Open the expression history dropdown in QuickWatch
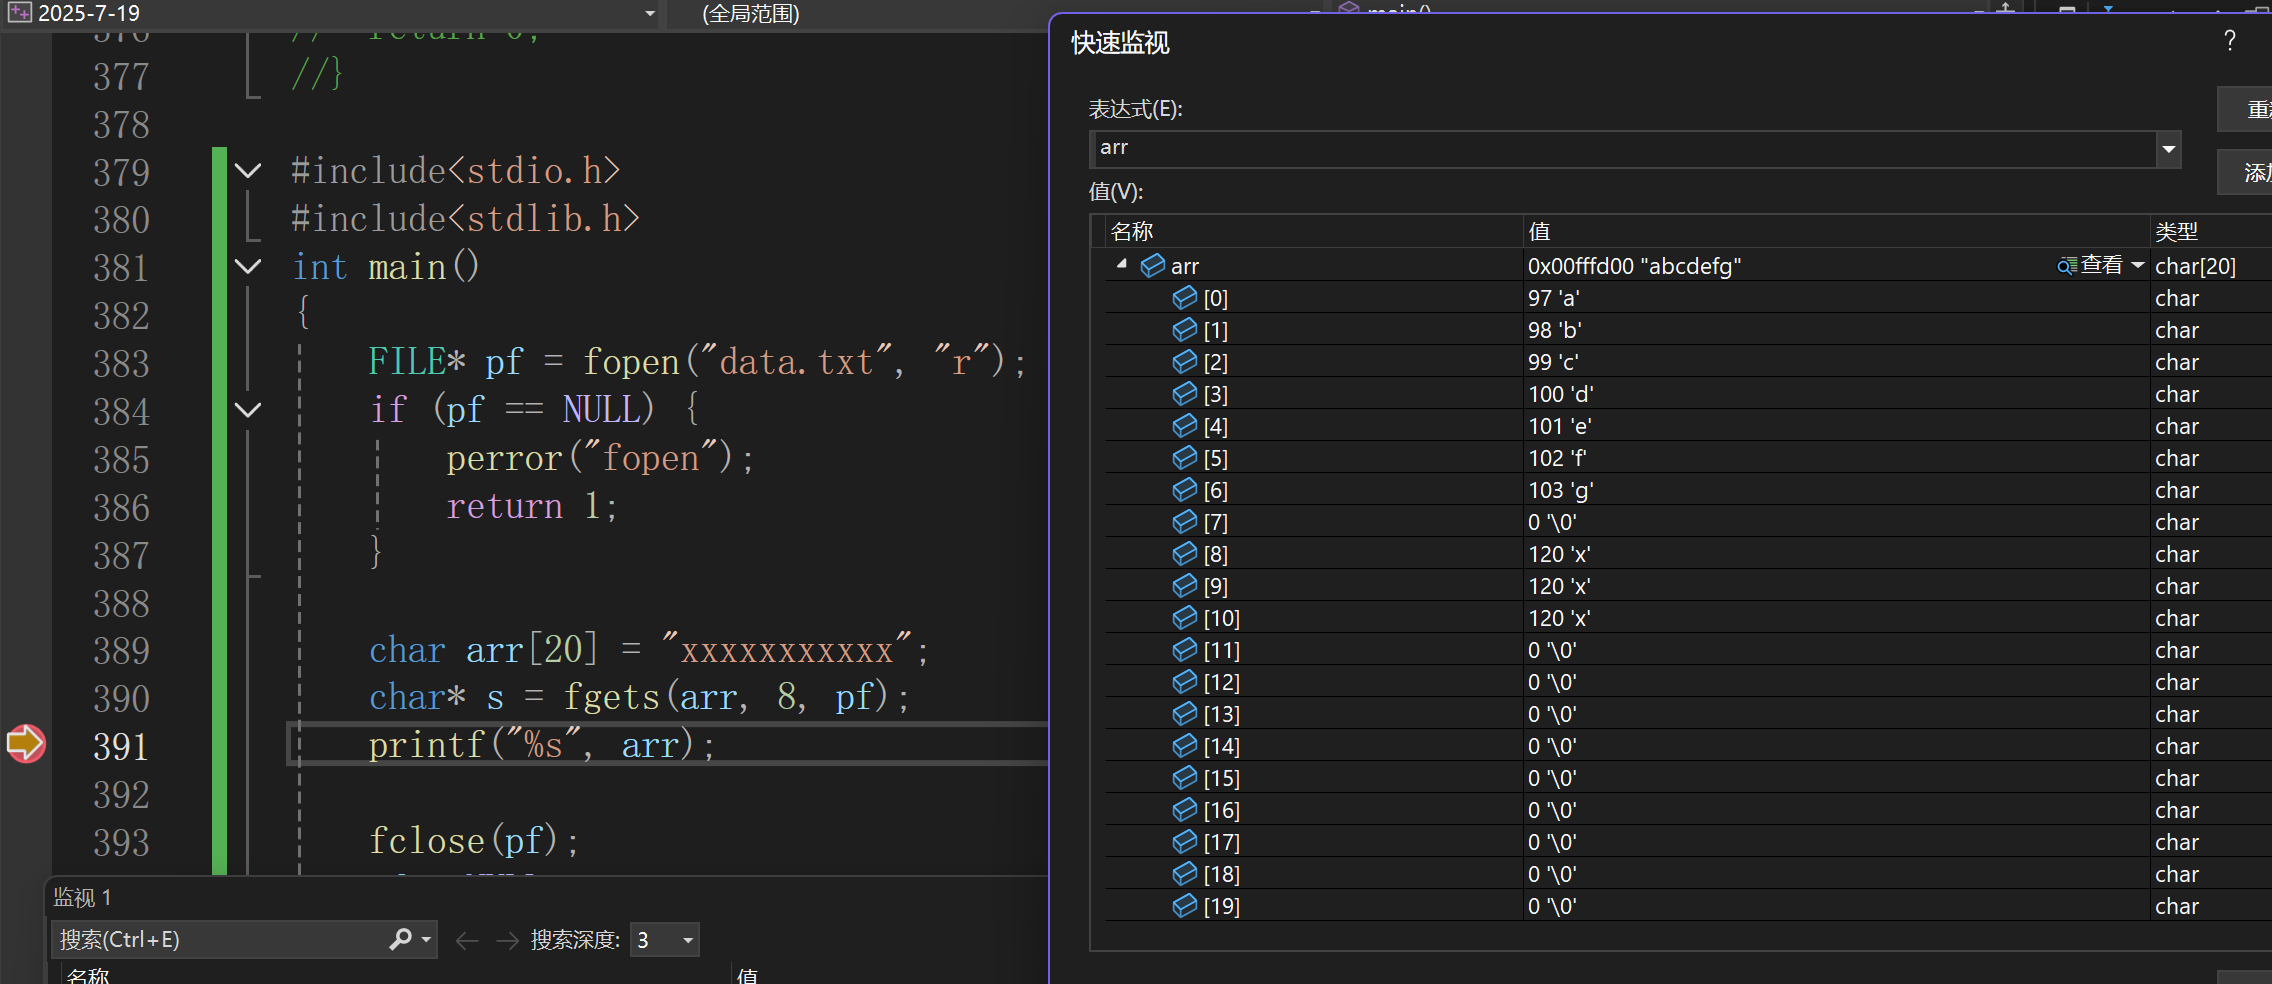2272x984 pixels. click(2168, 150)
